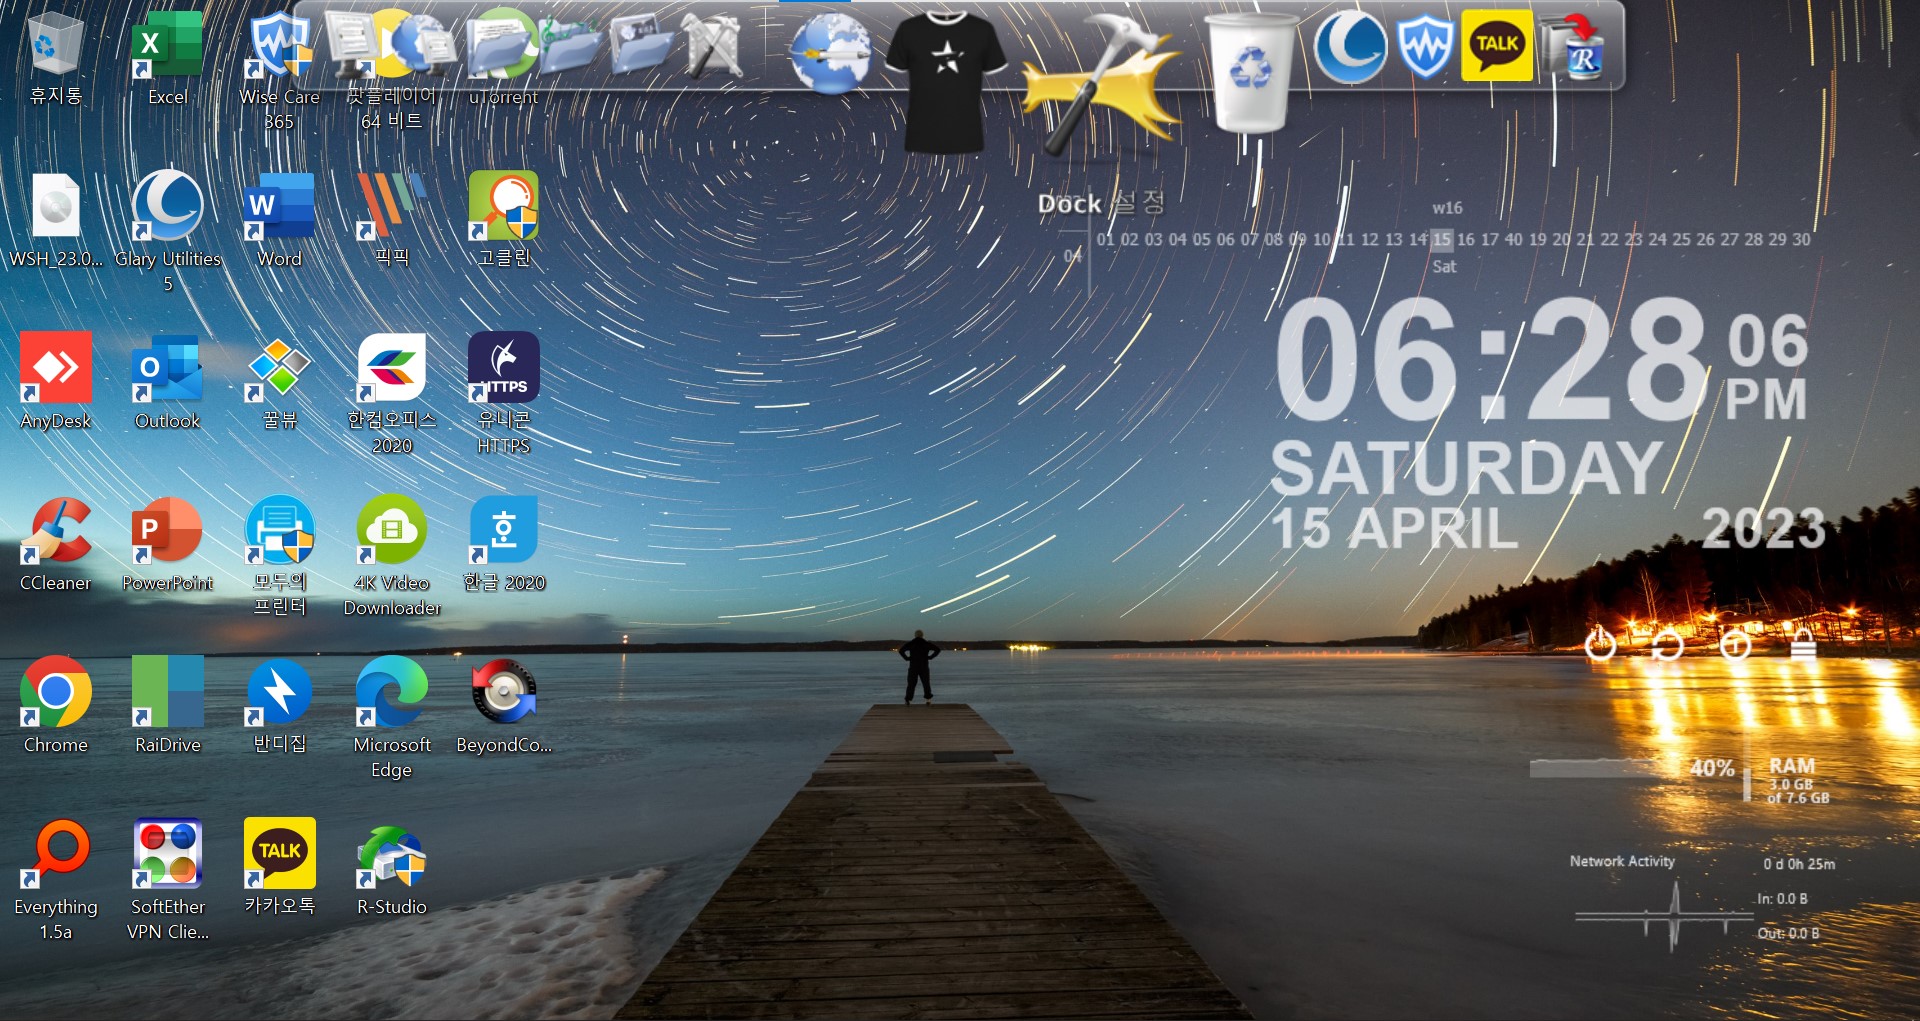Viewport: 1920px width, 1021px height.
Task: Click the 3.0 GB of 7.6 GB RAM text
Action: (x=1798, y=791)
